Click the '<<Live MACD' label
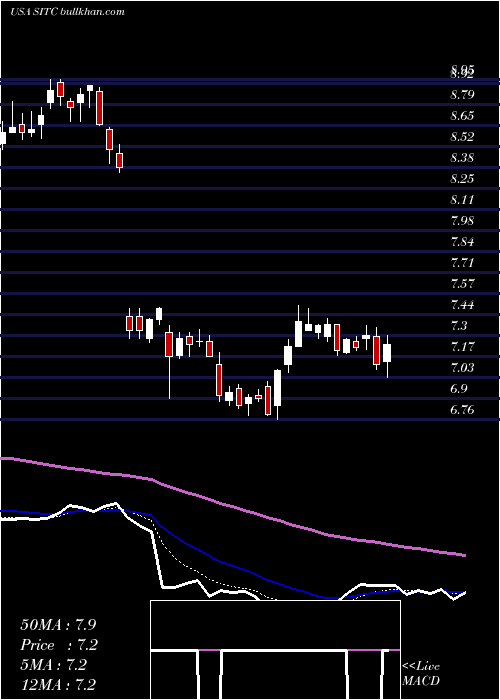This screenshot has width=500, height=700. click(x=421, y=674)
